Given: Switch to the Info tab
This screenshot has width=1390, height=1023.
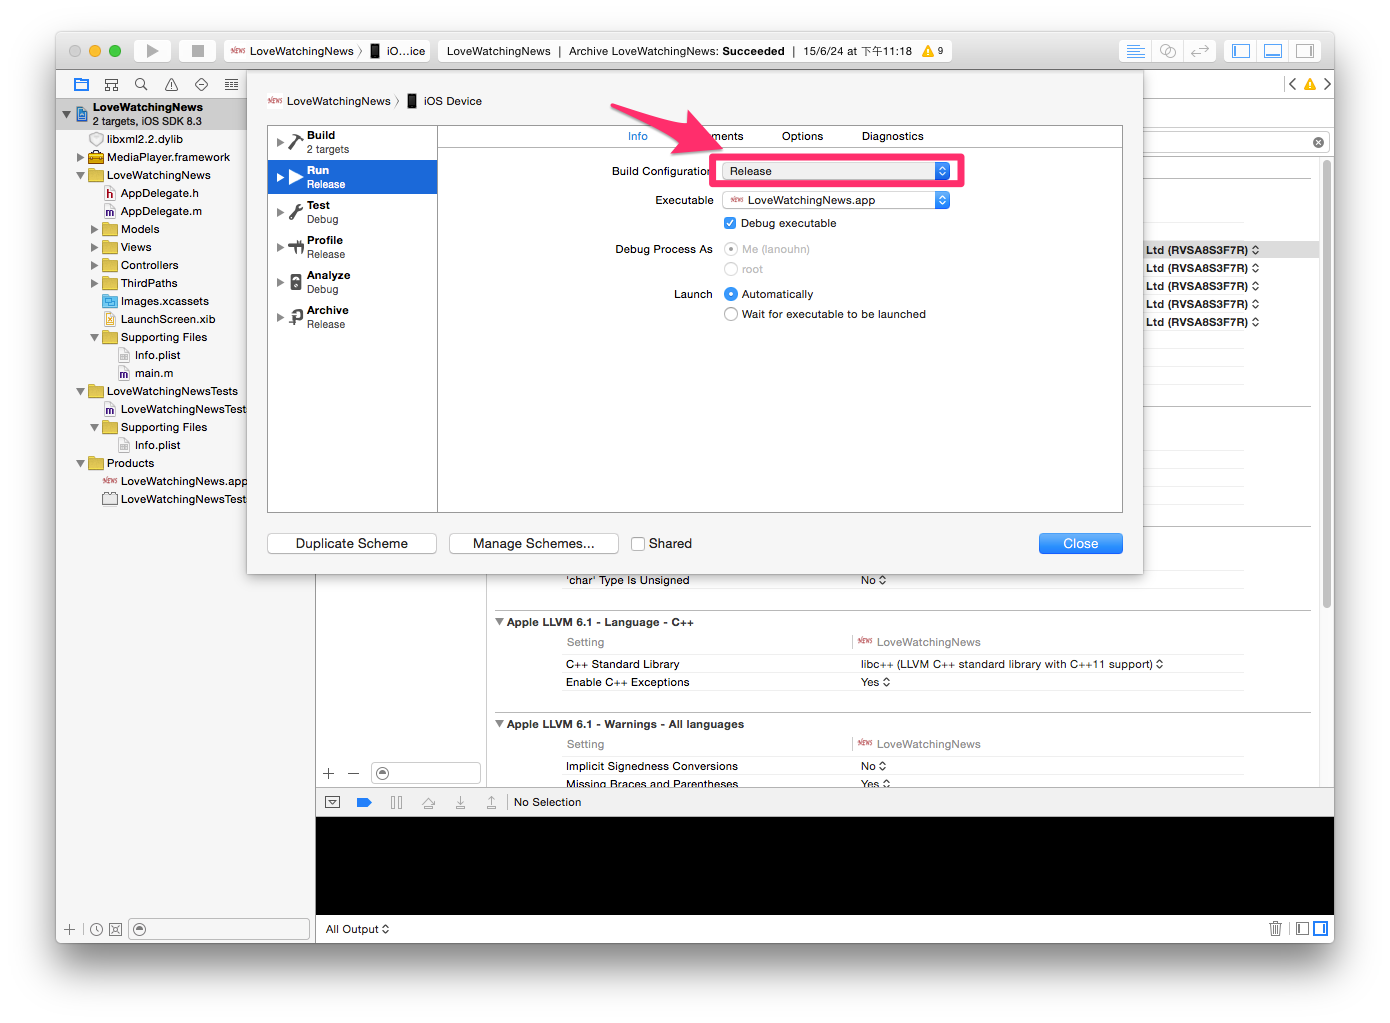Looking at the screenshot, I should click(638, 136).
